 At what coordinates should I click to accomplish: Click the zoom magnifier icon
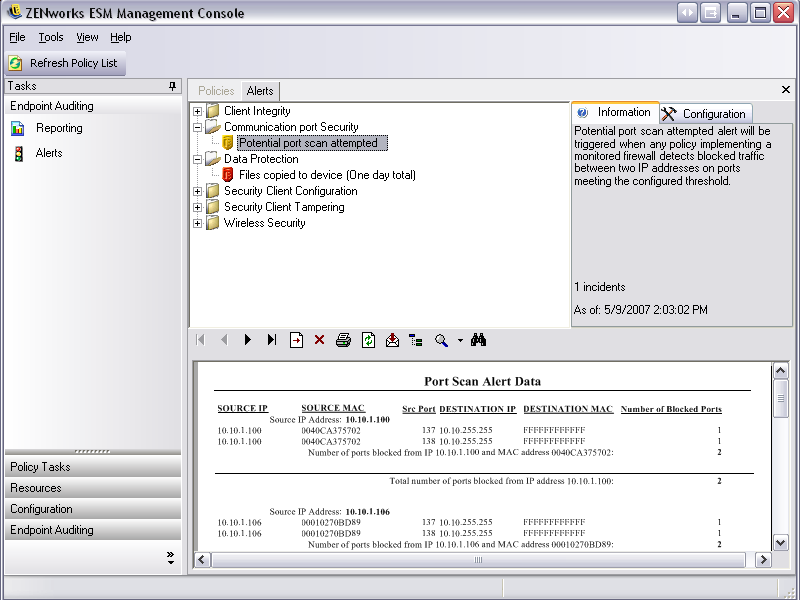coord(441,340)
